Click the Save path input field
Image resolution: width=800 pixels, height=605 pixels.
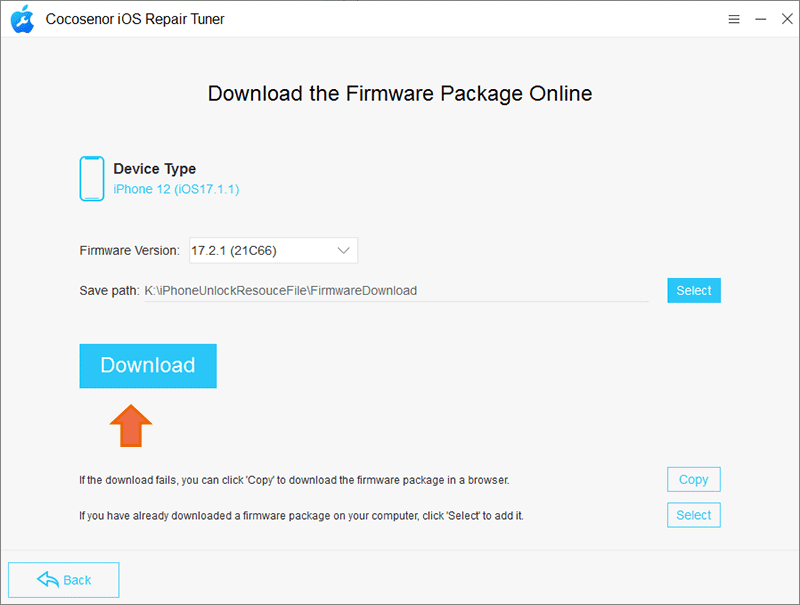pyautogui.click(x=396, y=291)
